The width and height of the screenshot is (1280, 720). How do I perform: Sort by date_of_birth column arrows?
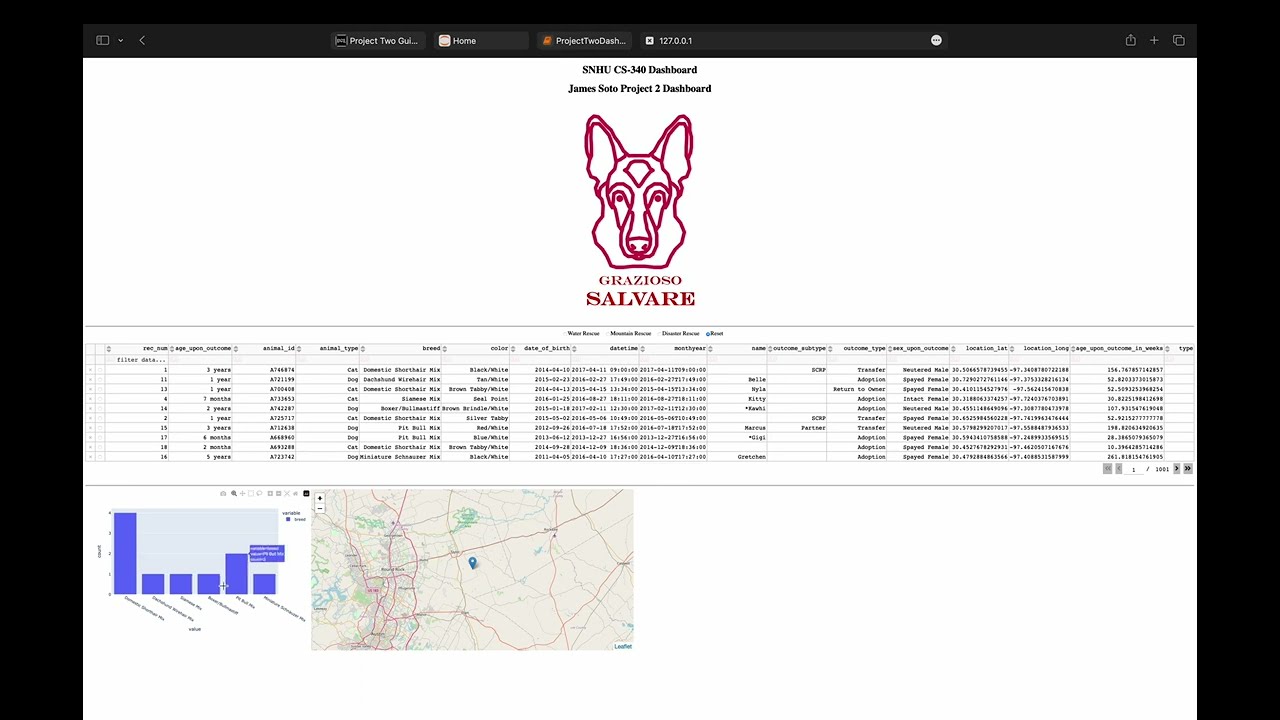[x=514, y=349]
